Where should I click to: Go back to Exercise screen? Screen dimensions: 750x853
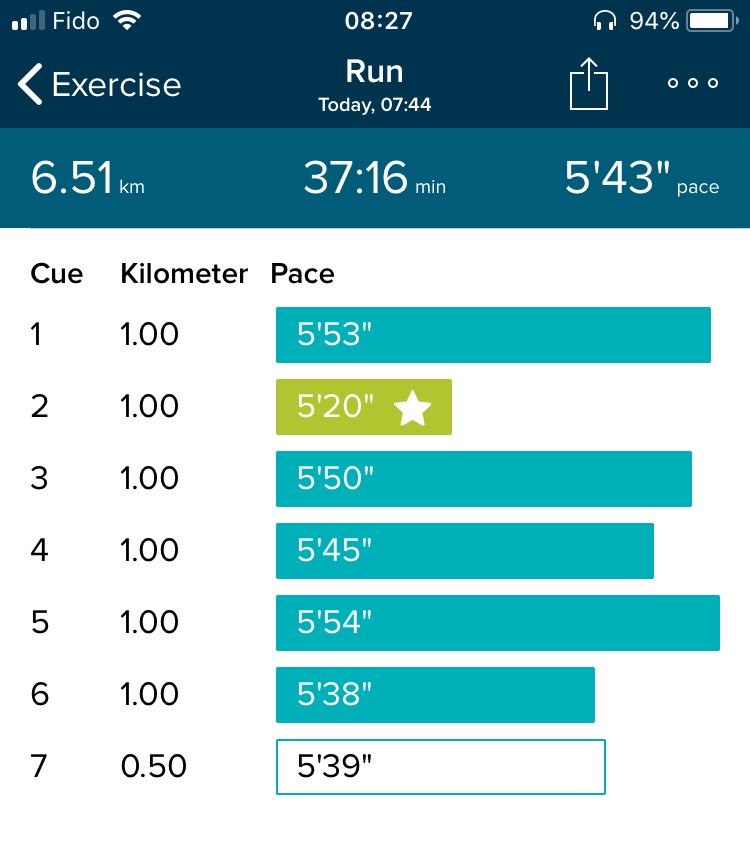coord(100,85)
